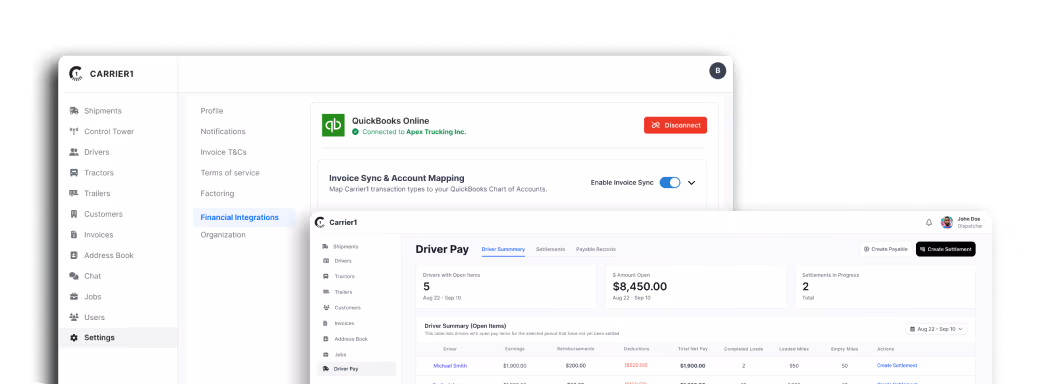The image size is (1048, 384).
Task: Select Financial Integrations in settings menu
Action: (x=243, y=218)
